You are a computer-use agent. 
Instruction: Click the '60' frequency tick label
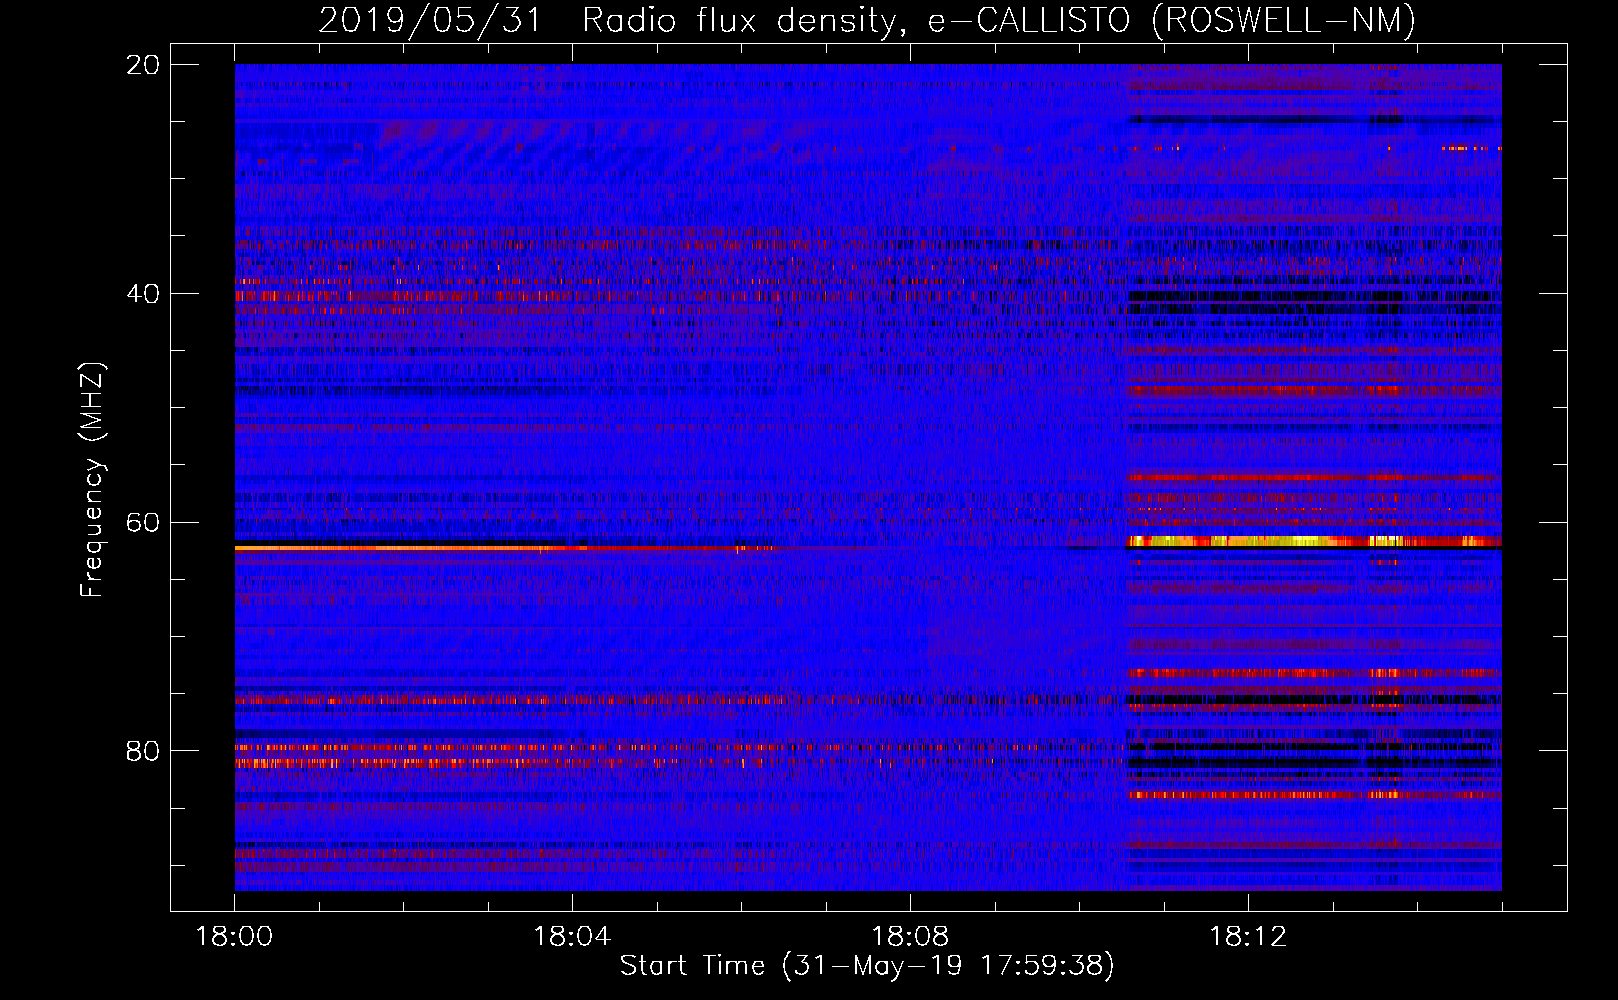point(143,522)
